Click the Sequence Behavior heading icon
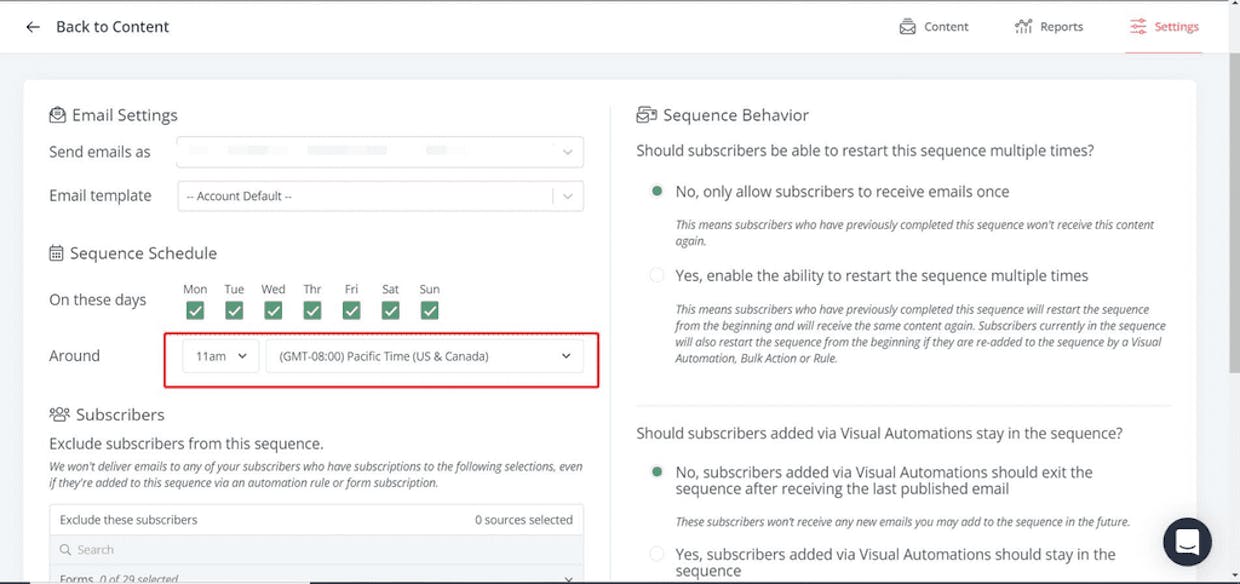Screen dimensions: 1240x584 pos(646,116)
